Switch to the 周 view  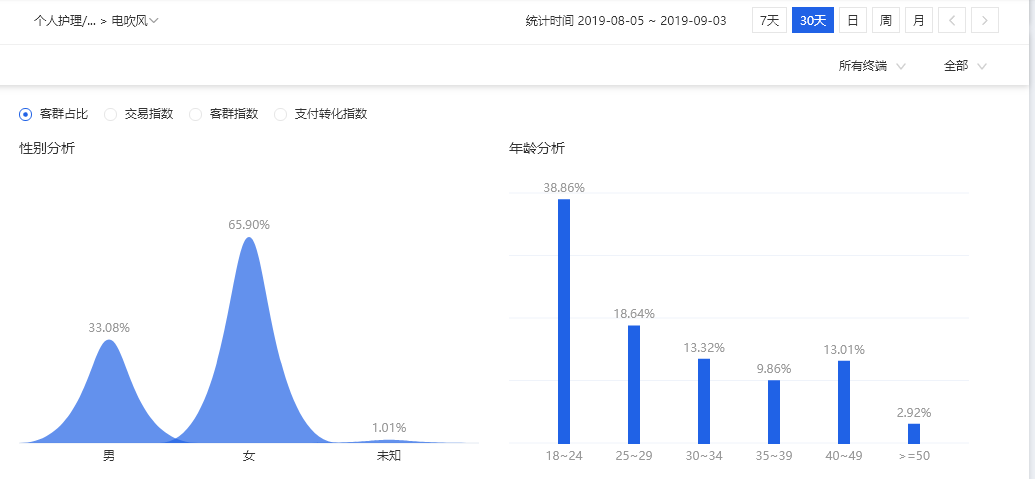(886, 20)
